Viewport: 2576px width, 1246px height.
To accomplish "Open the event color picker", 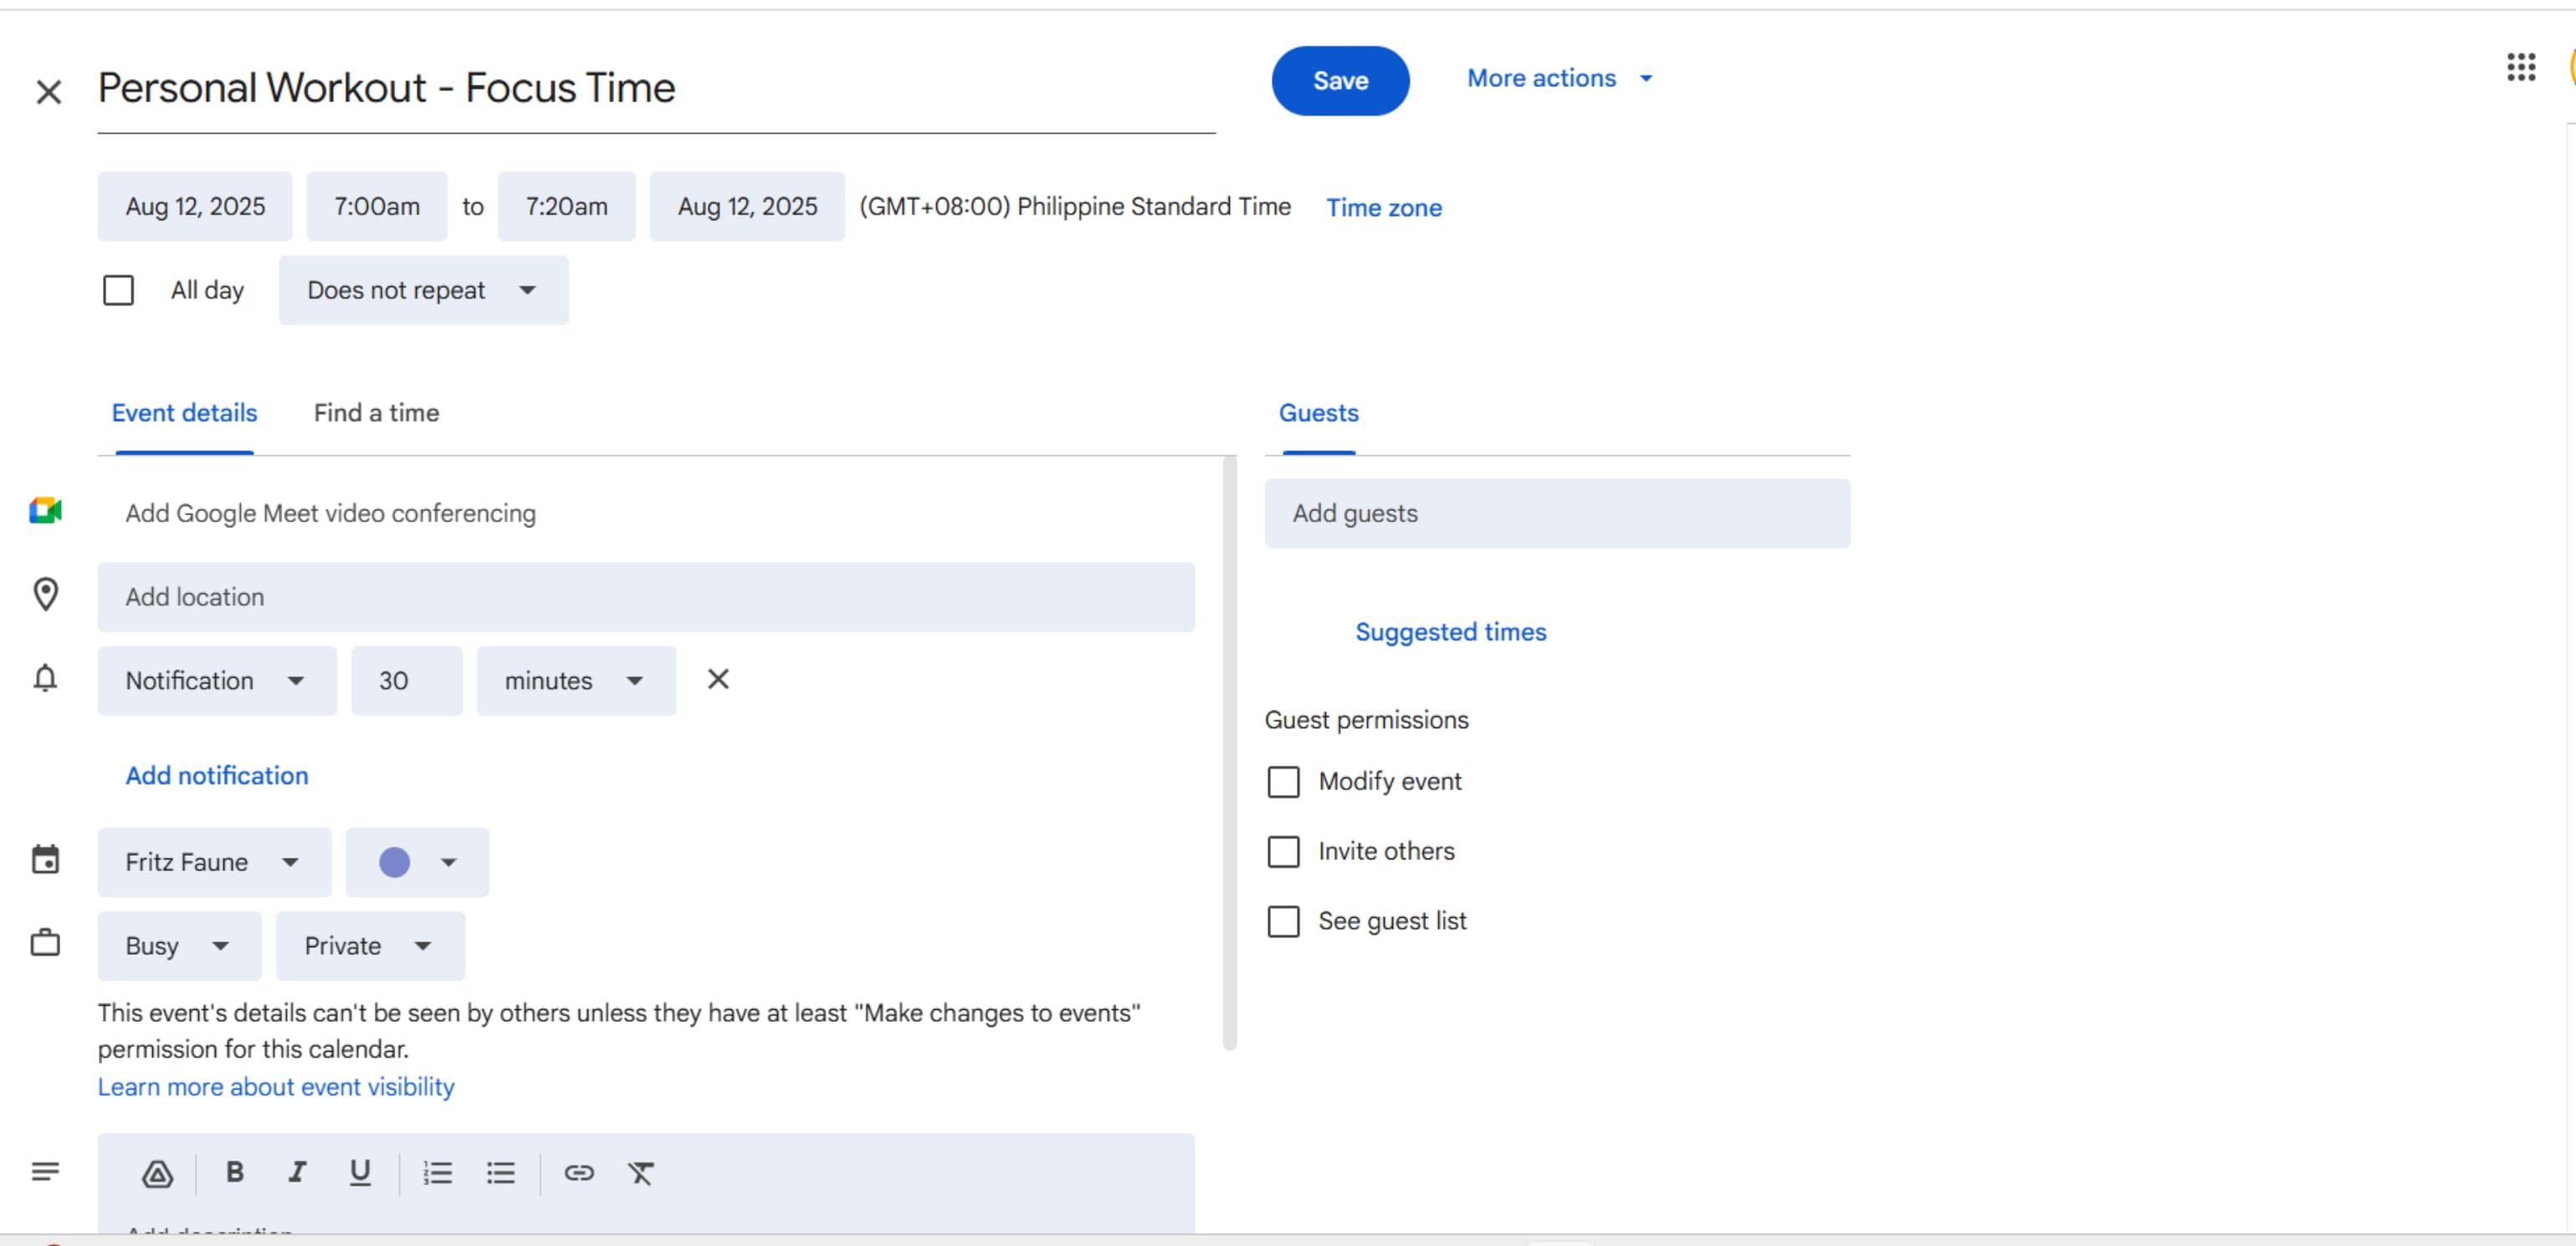I will tap(417, 861).
